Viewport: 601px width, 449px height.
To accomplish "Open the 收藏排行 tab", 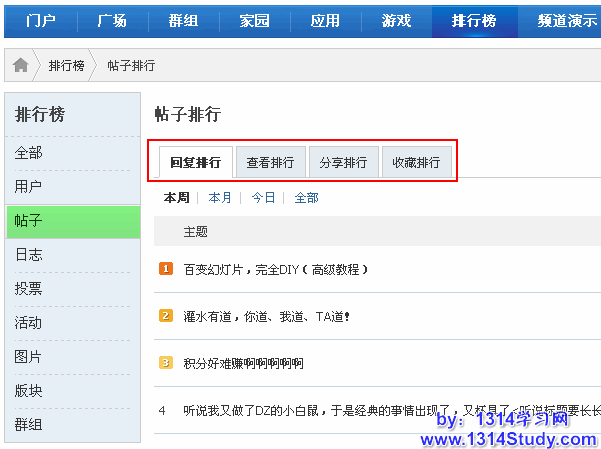I will tap(416, 162).
